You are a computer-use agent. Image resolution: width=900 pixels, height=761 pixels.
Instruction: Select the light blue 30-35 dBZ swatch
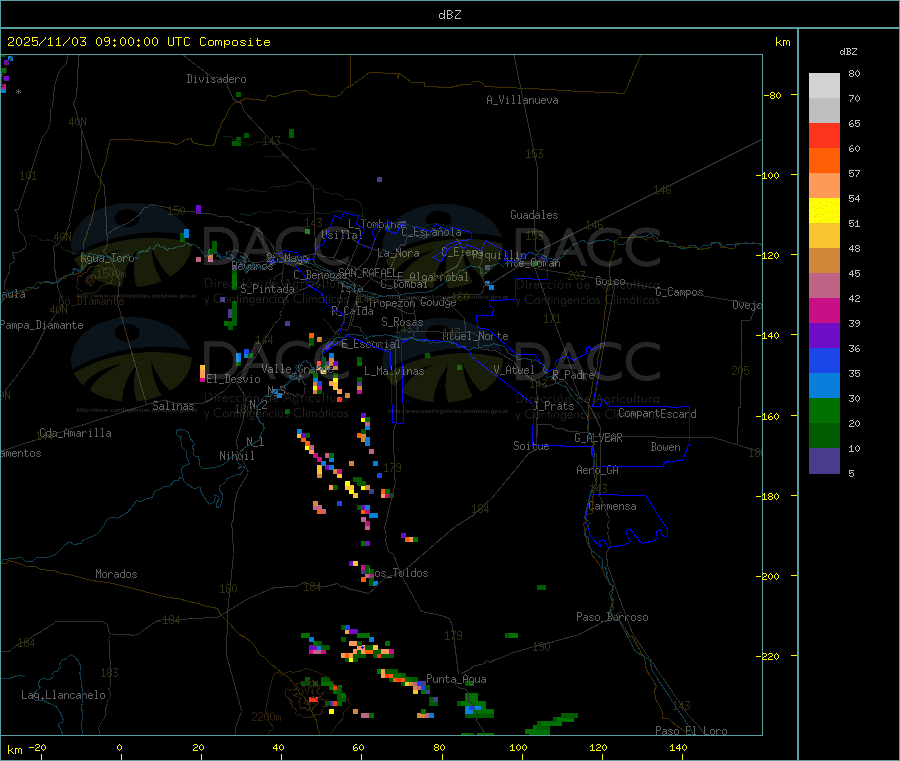[x=824, y=386]
